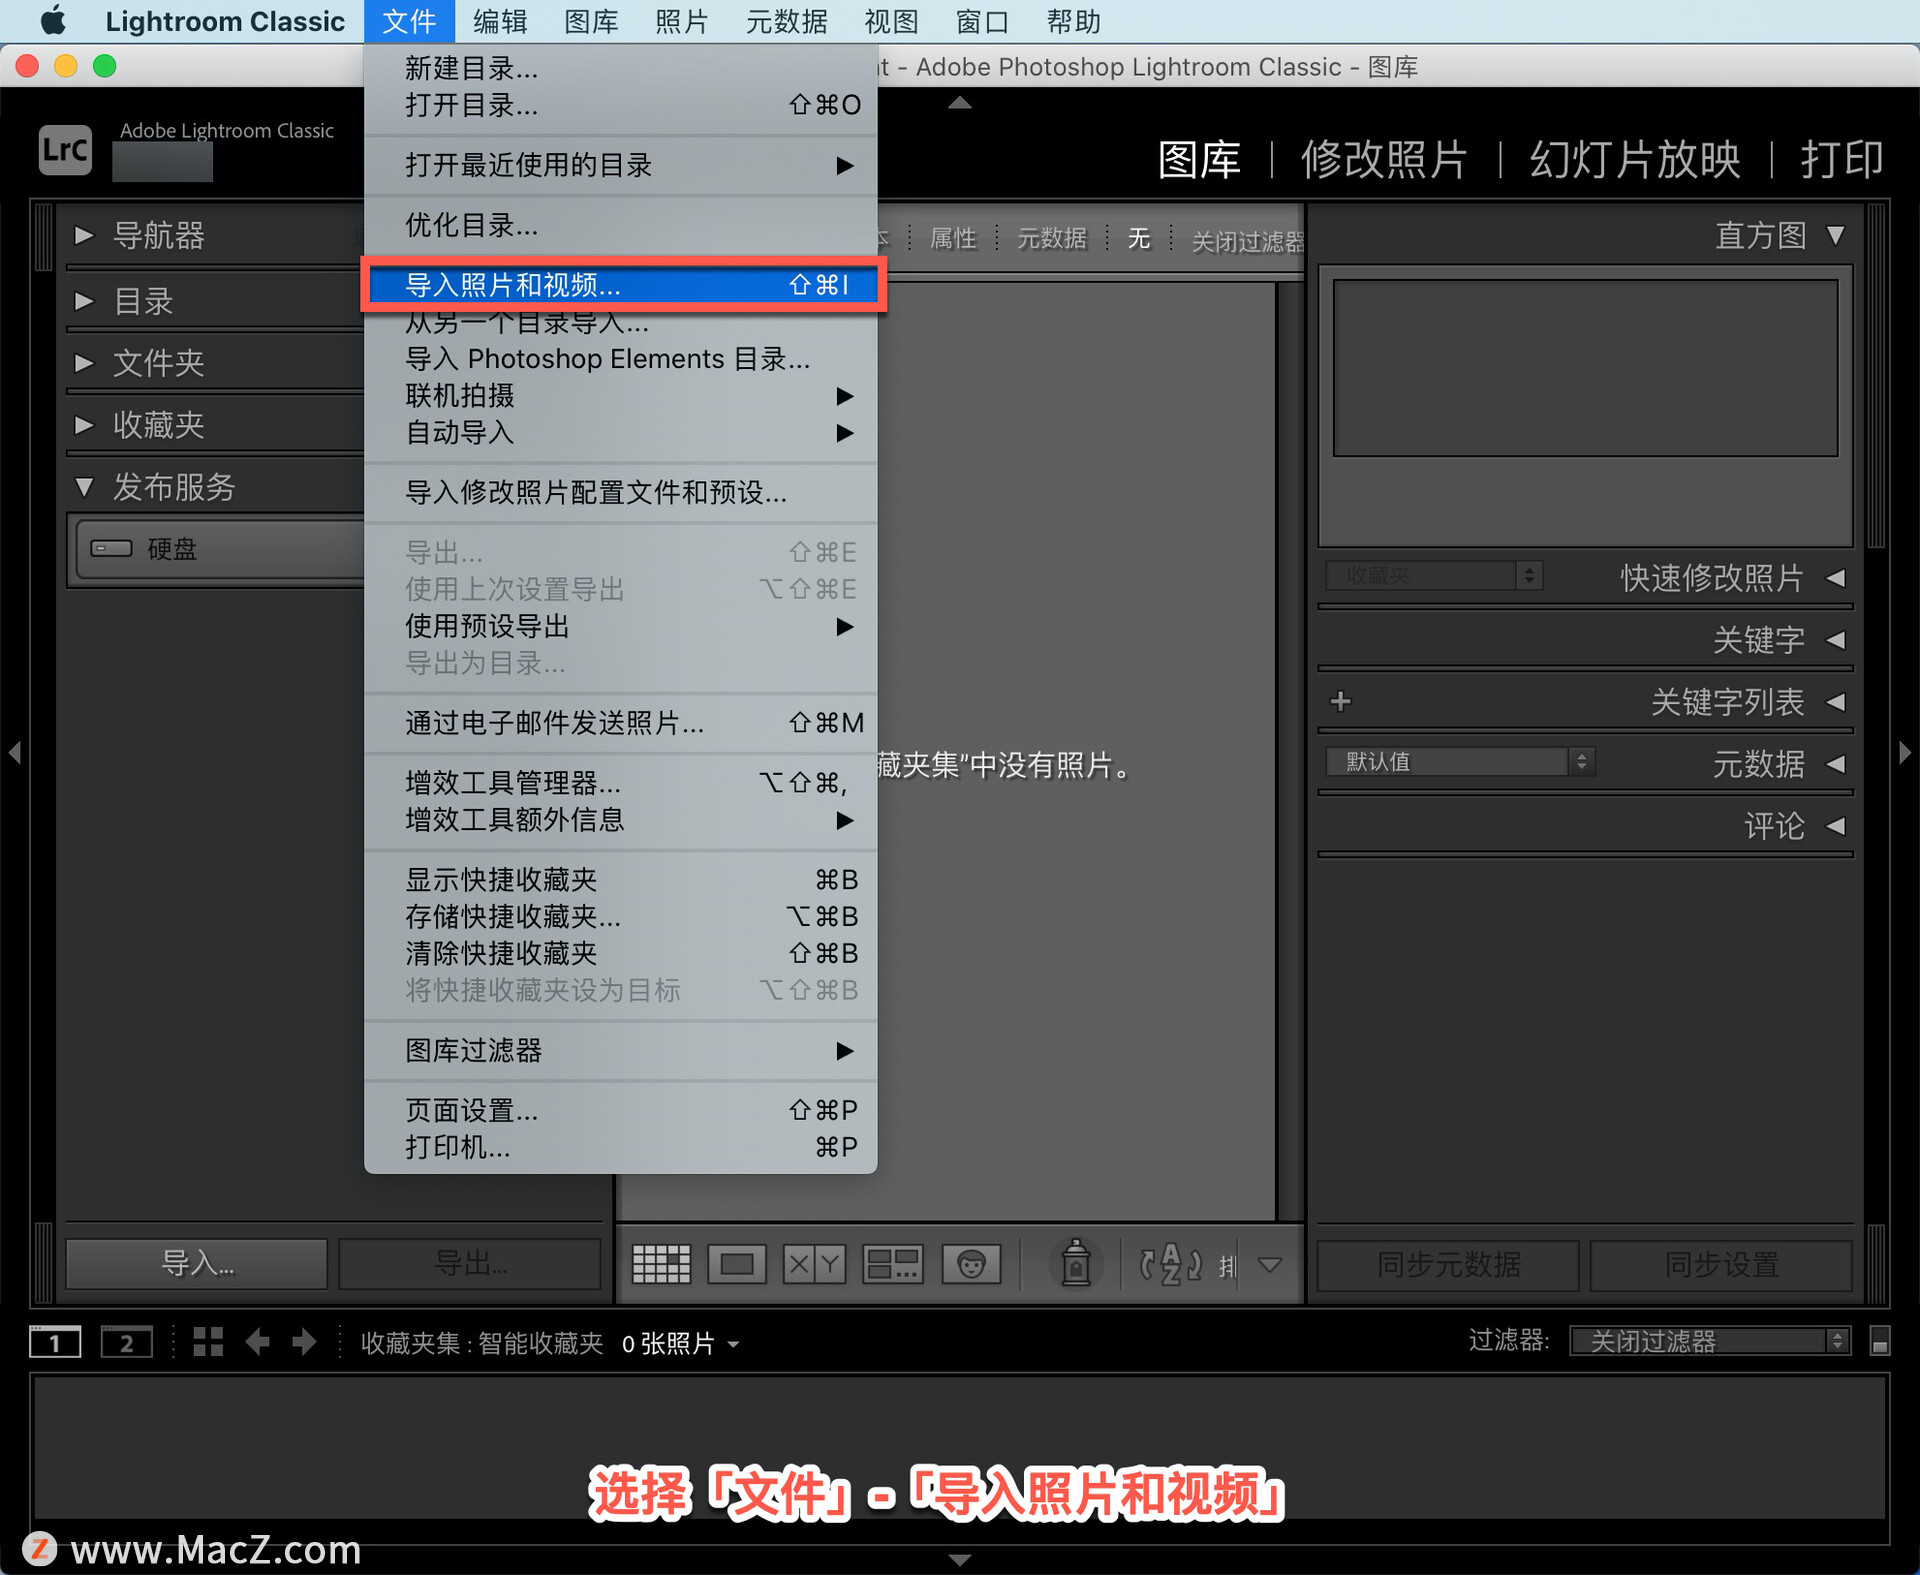Toggle A-Z sort direction icon

[1171, 1264]
